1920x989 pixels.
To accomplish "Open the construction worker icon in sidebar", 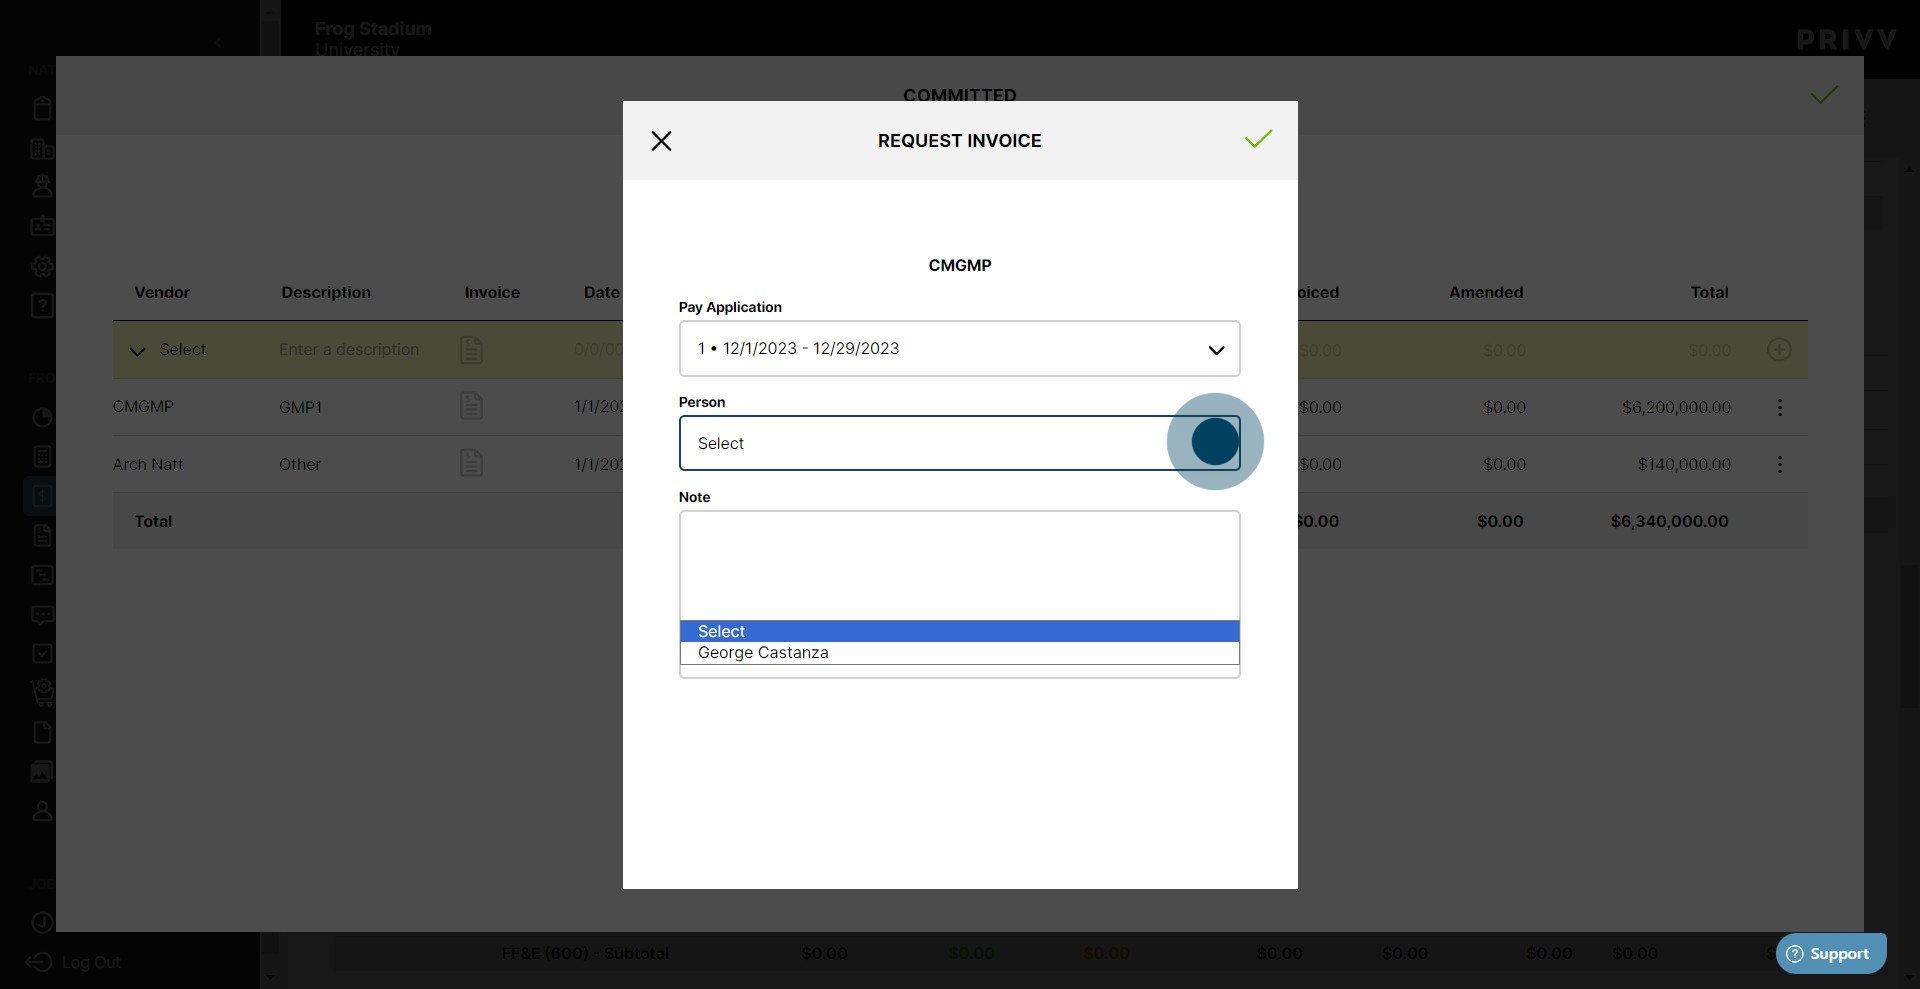I will click(x=42, y=187).
